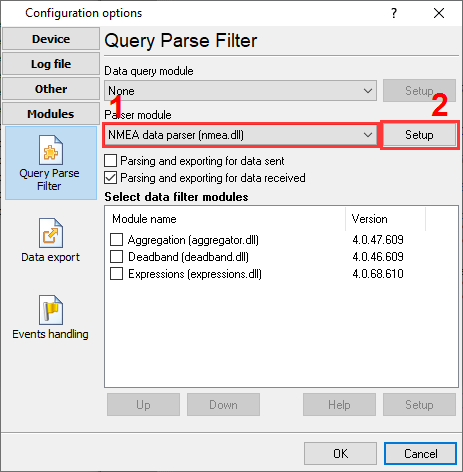Viewport: 463px width, 472px height.
Task: Open the Parser module NMEA dropdown
Action: pyautogui.click(x=240, y=135)
